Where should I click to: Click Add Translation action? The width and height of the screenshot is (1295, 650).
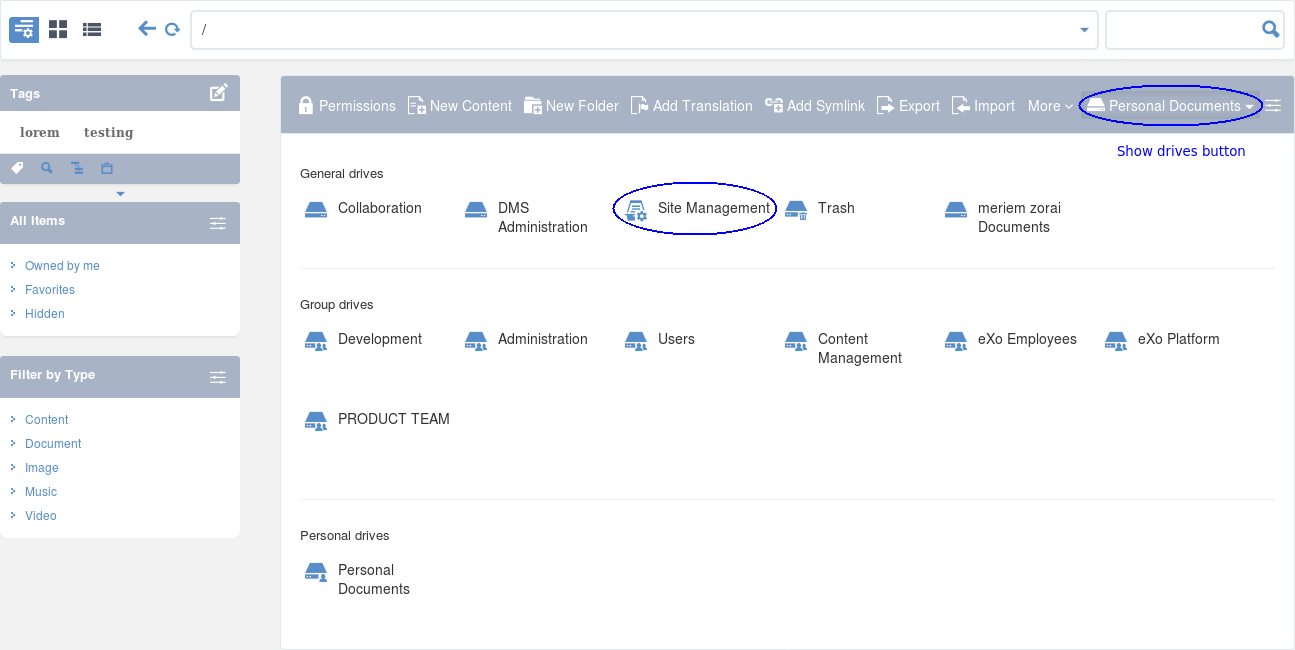click(692, 106)
